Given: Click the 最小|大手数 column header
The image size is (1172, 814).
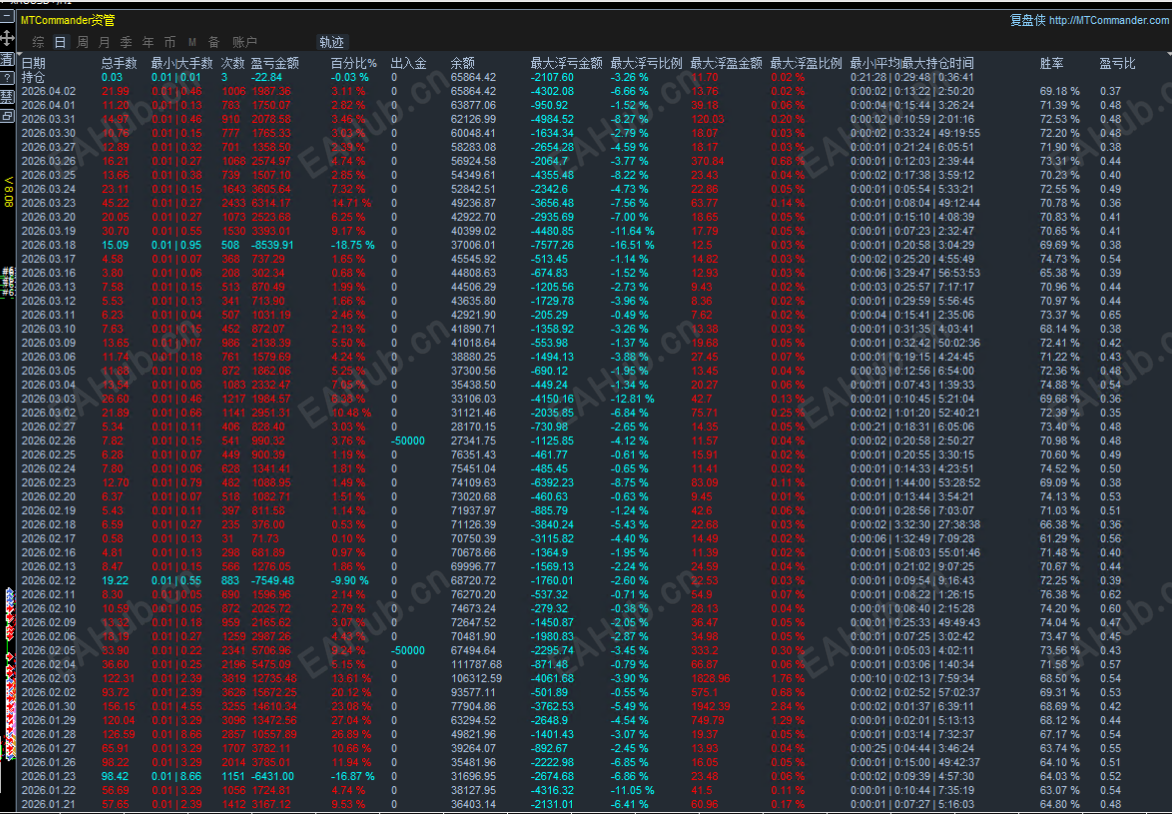Looking at the screenshot, I should pos(182,64).
